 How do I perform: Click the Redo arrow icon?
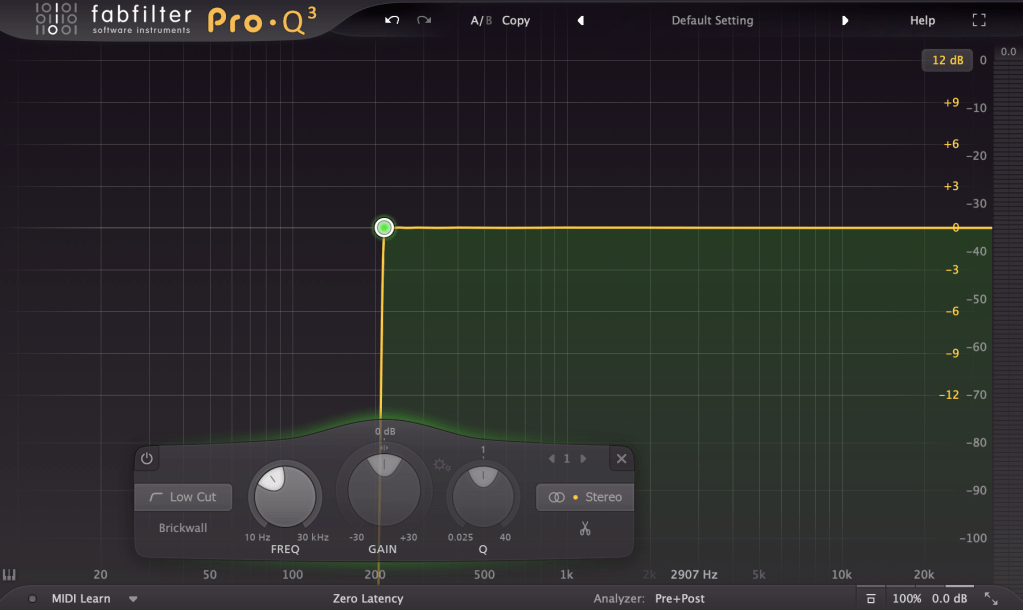[x=424, y=20]
